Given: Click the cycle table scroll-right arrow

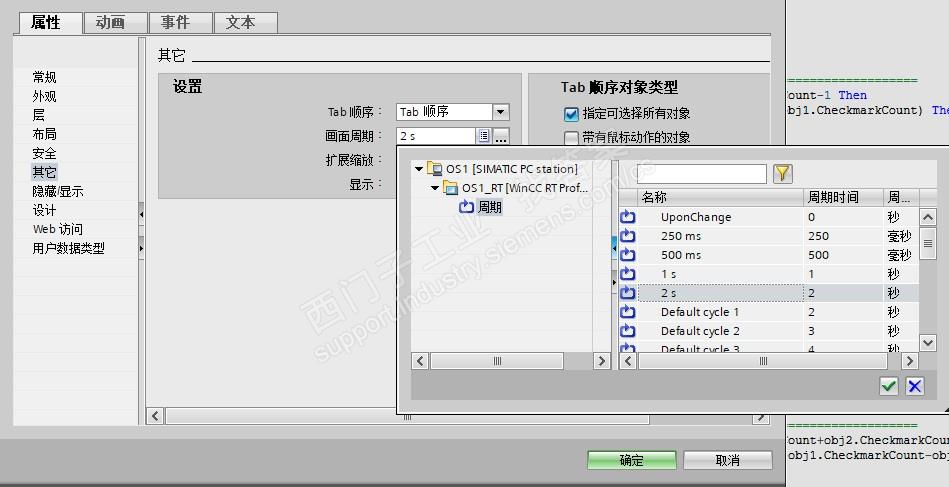Looking at the screenshot, I should pyautogui.click(x=910, y=361).
